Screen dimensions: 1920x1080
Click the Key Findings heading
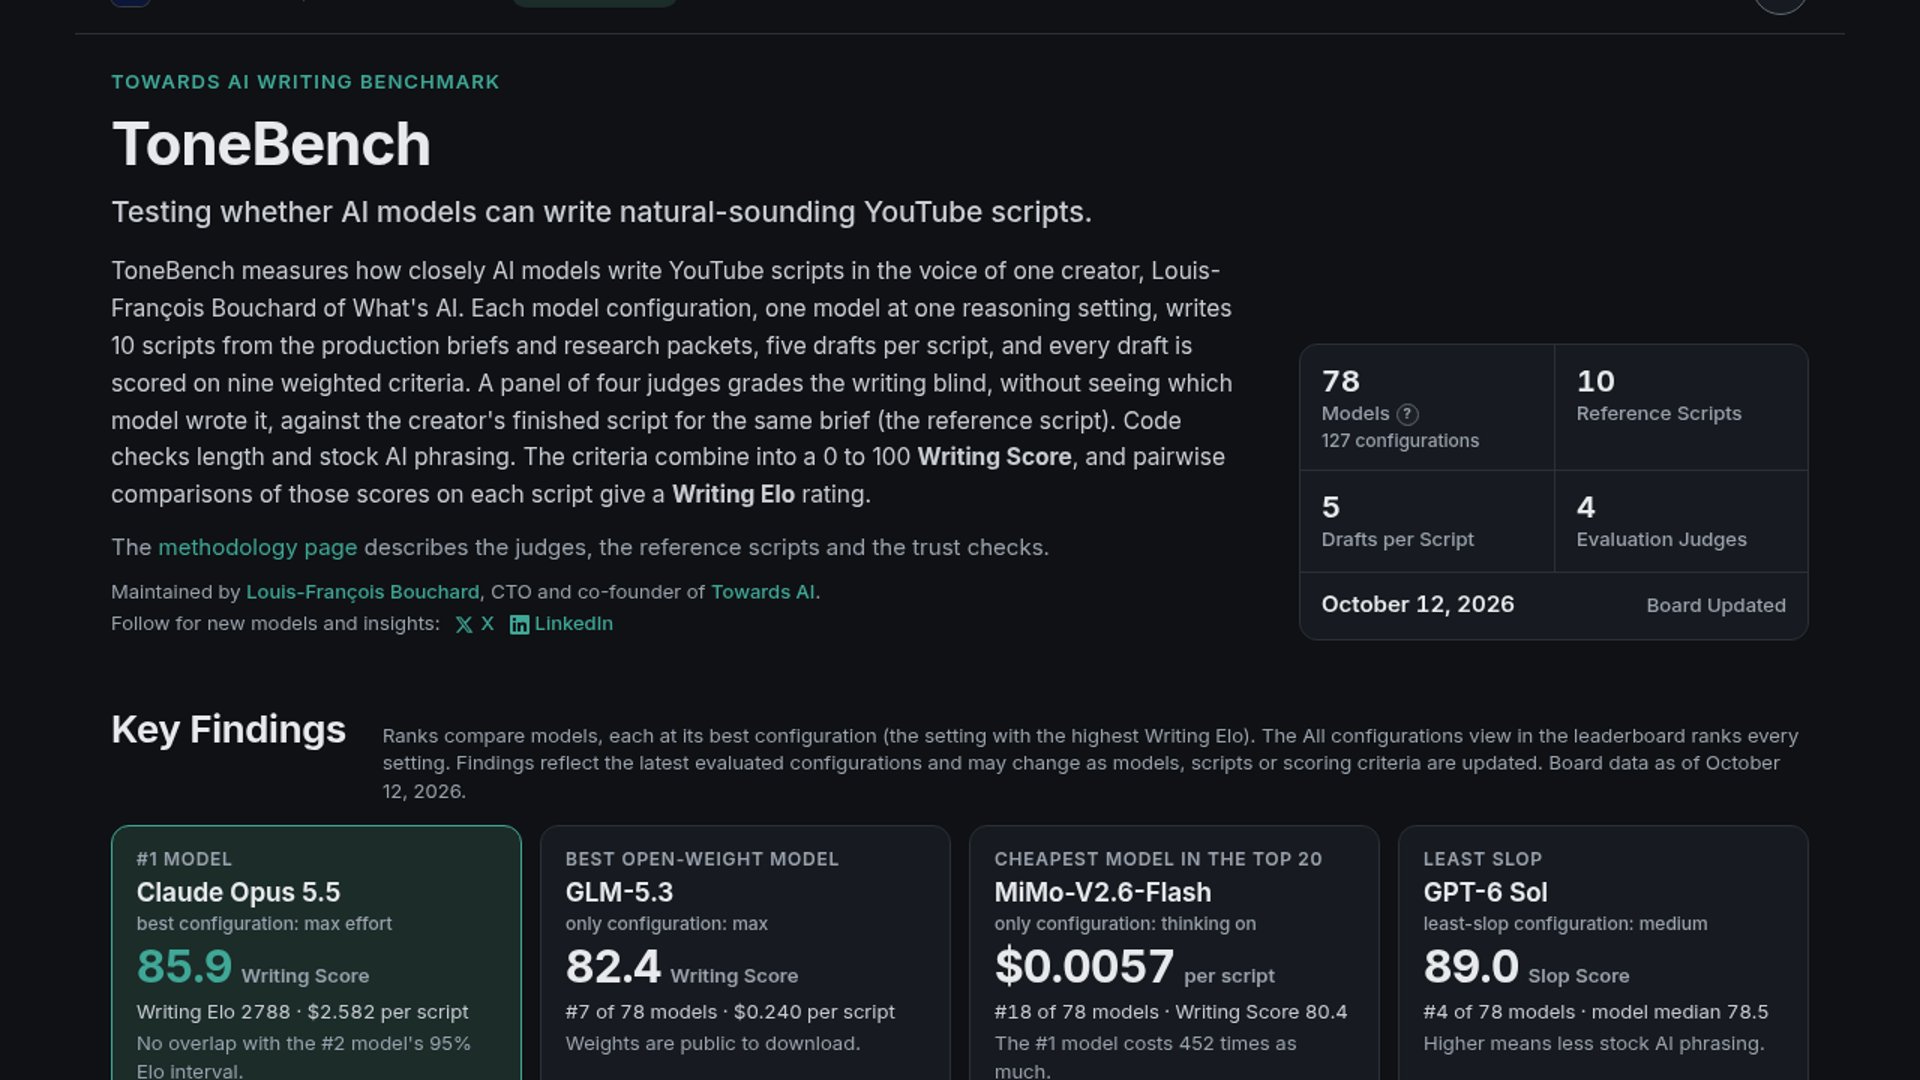pos(228,730)
